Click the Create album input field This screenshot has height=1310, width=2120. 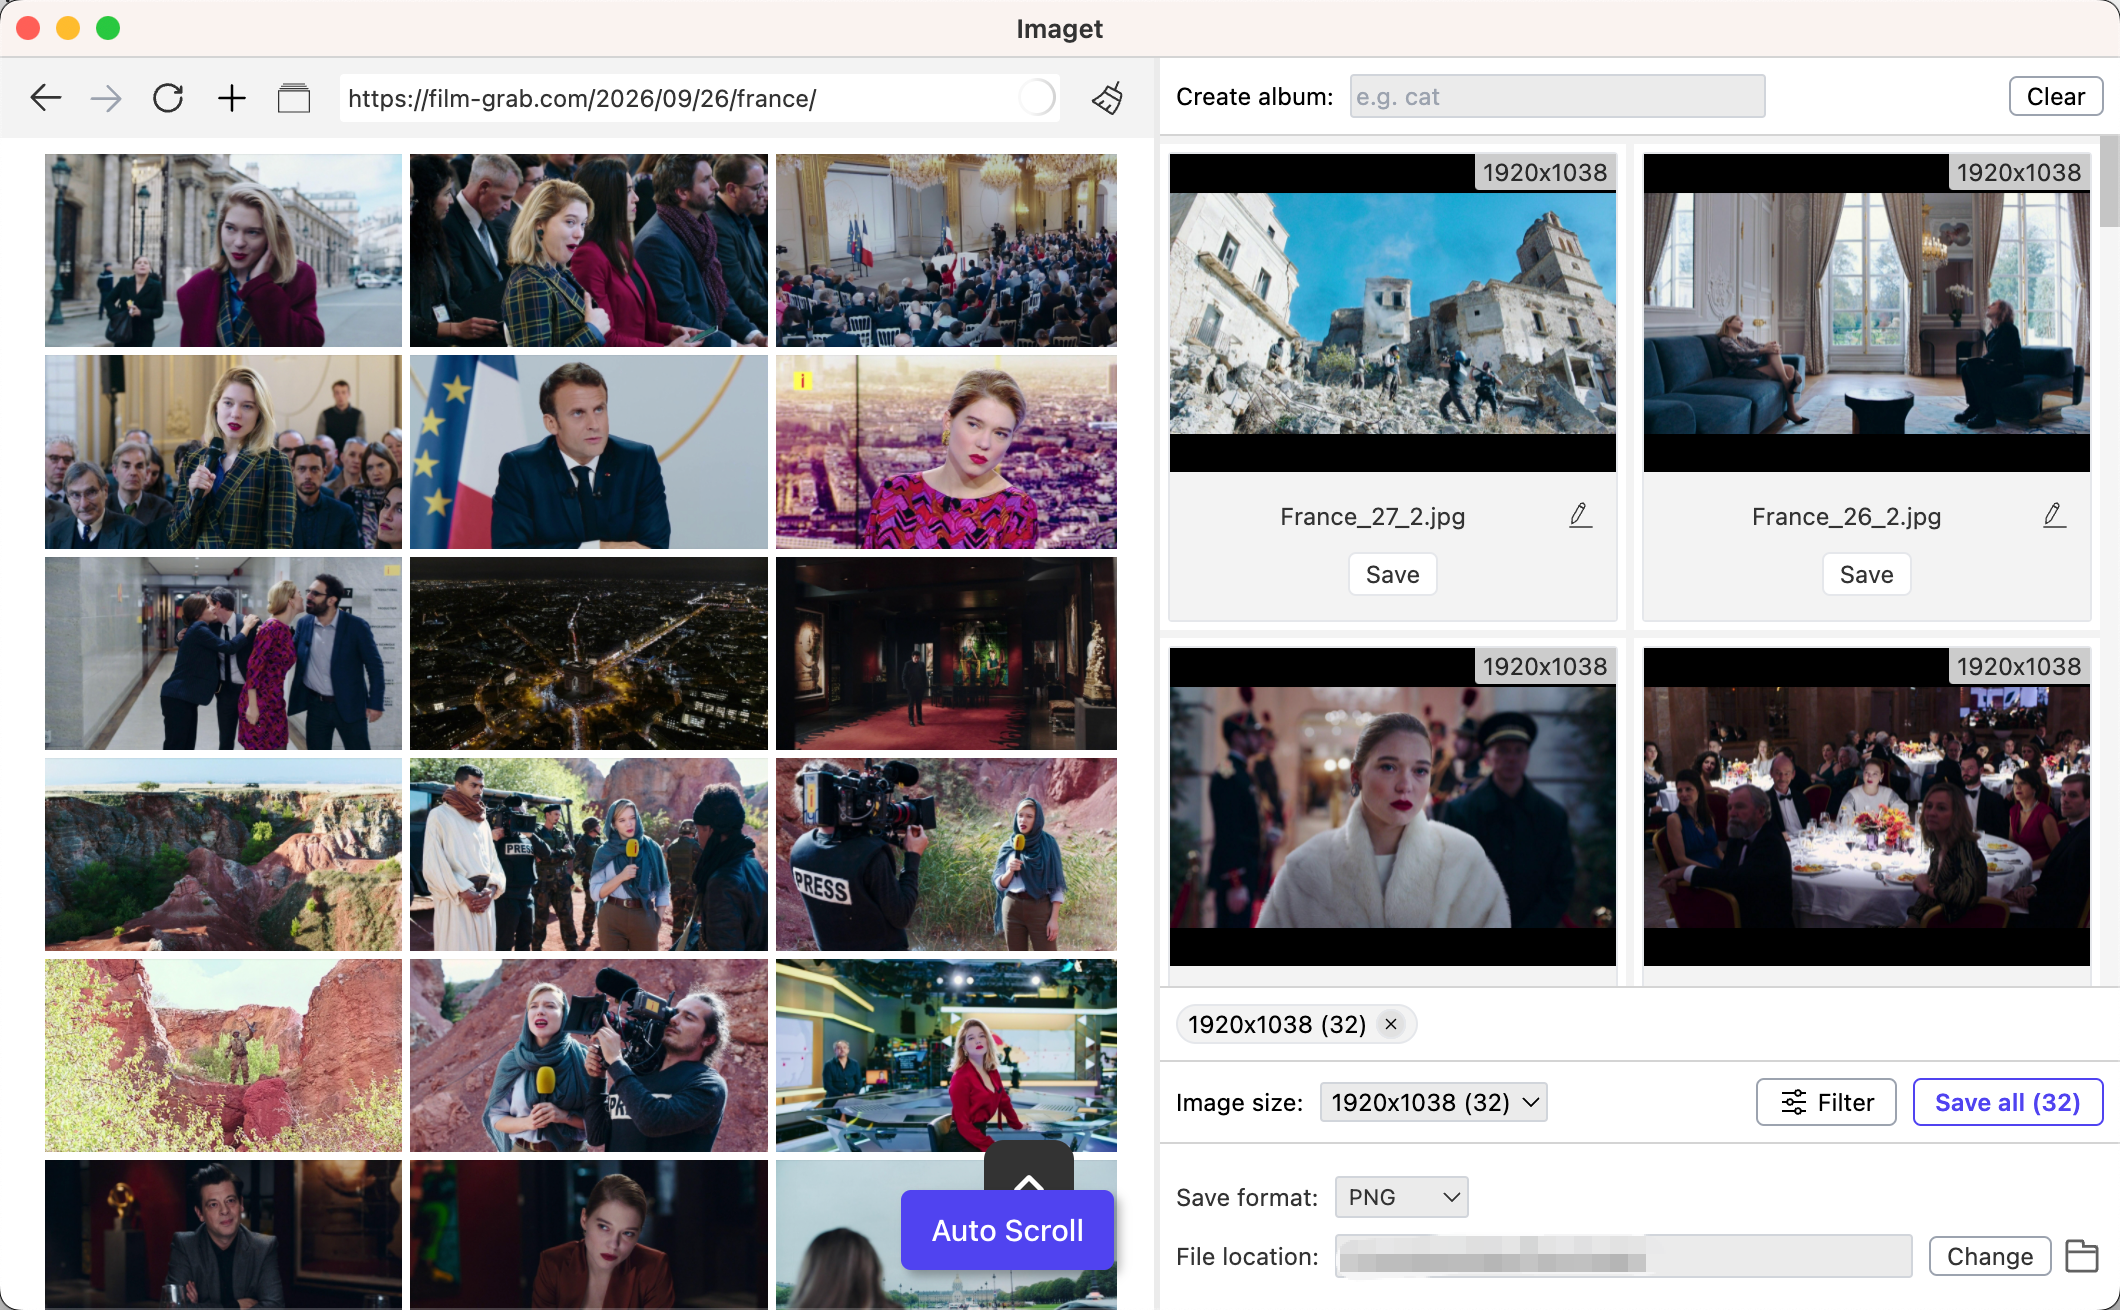click(1557, 97)
